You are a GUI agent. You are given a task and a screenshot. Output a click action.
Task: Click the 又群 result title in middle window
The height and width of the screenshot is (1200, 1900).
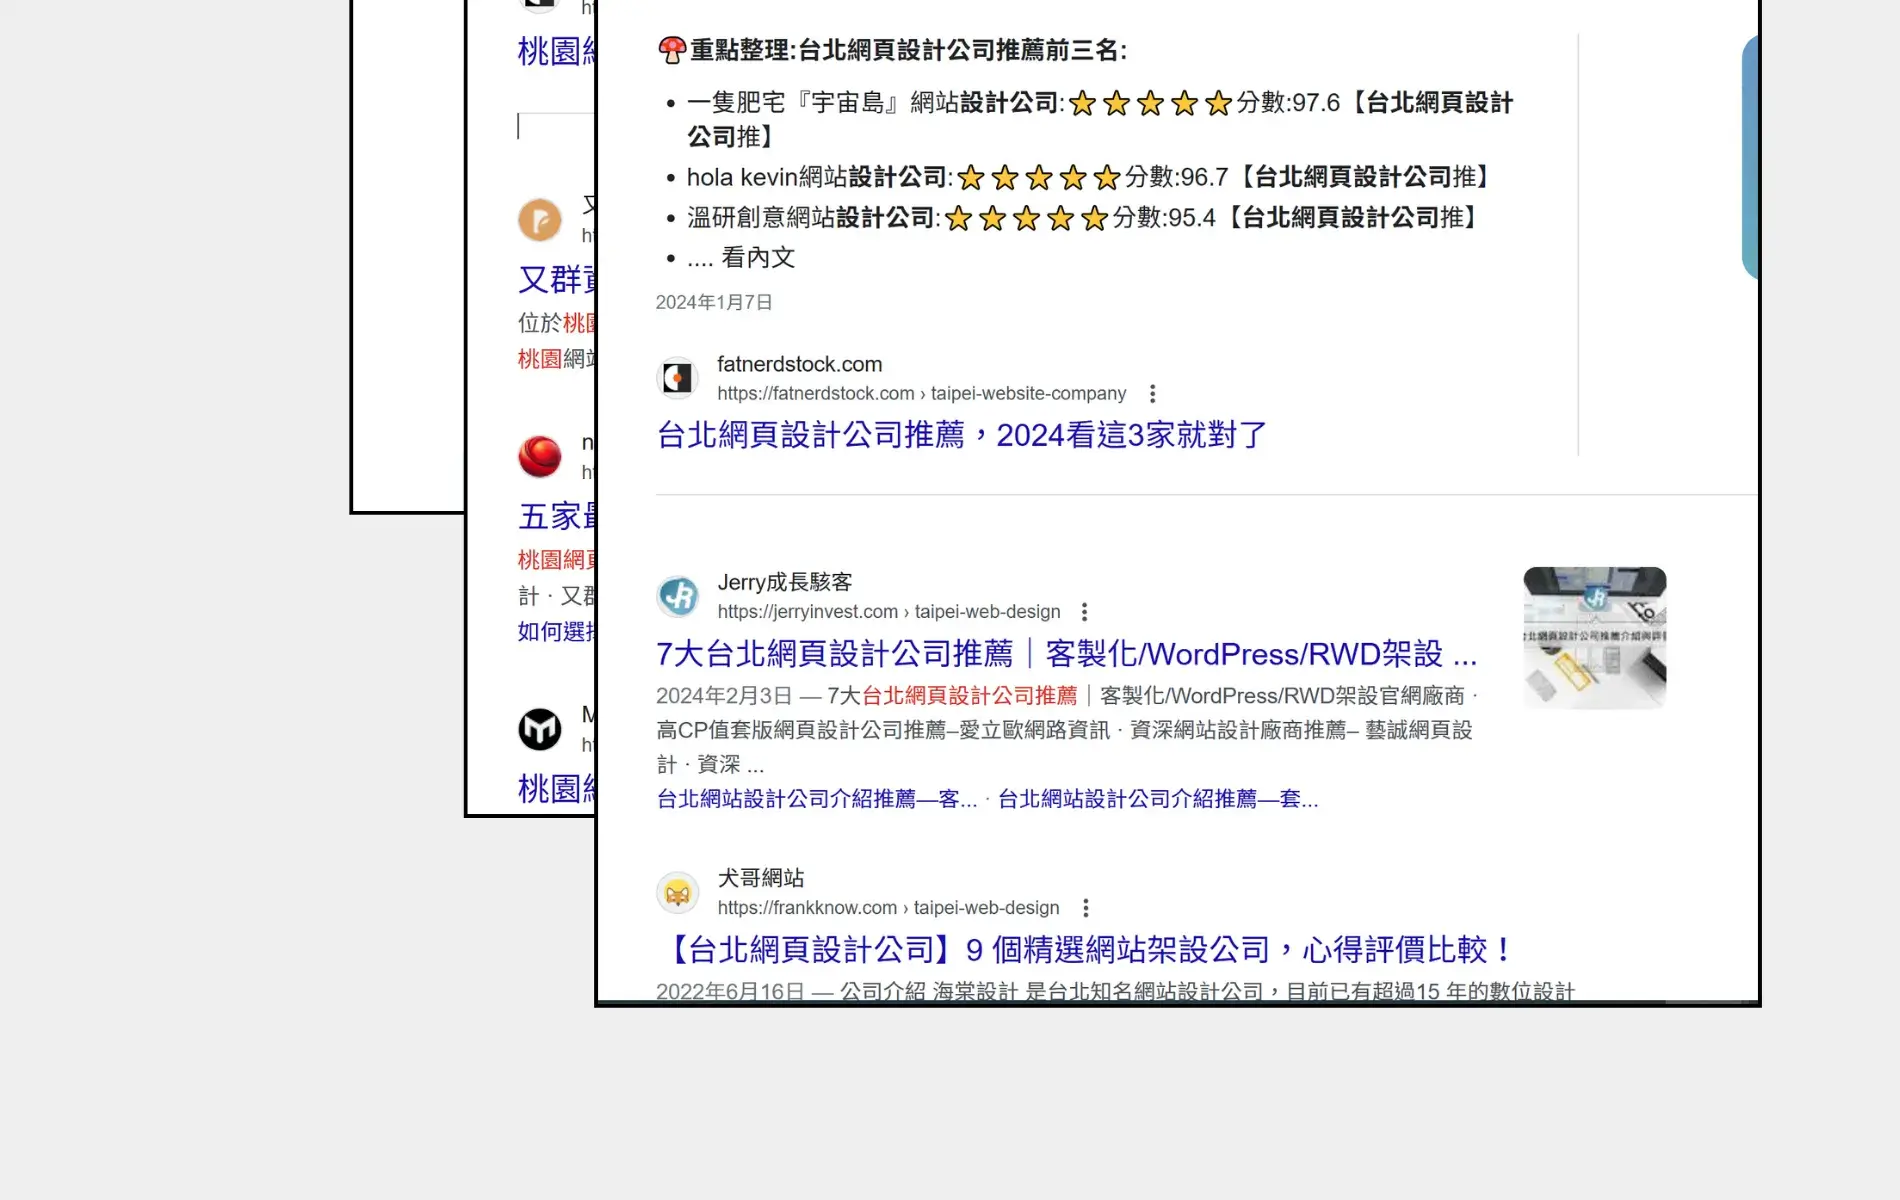[x=556, y=279]
